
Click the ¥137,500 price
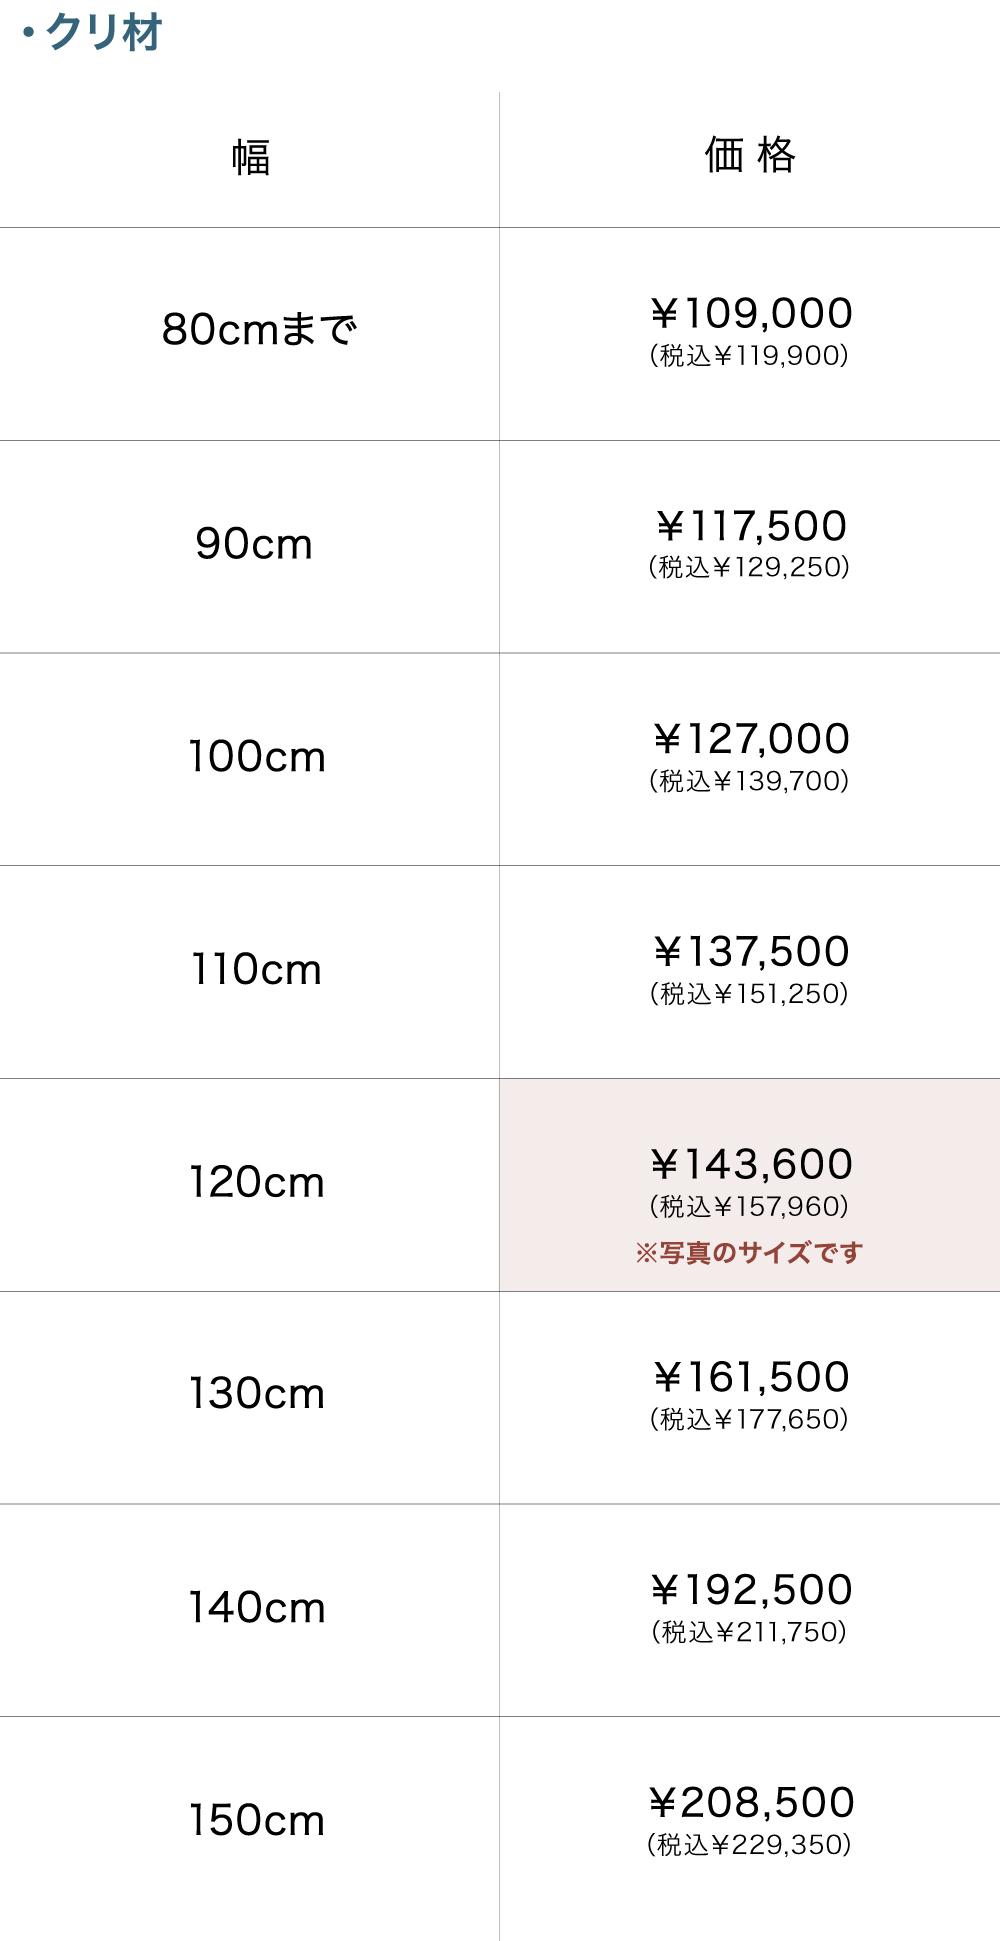751,951
